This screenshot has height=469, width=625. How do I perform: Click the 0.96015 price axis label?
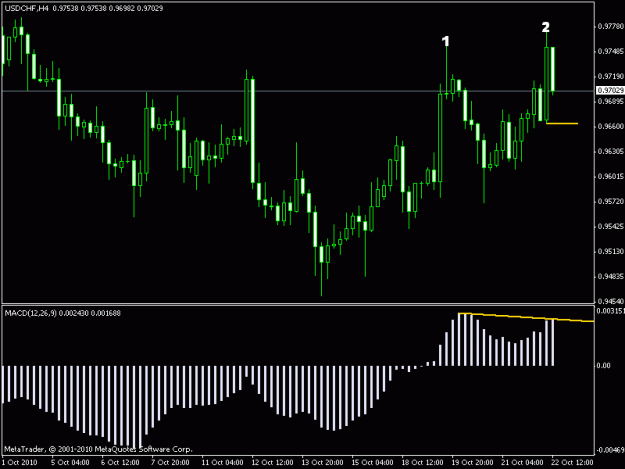coord(611,177)
